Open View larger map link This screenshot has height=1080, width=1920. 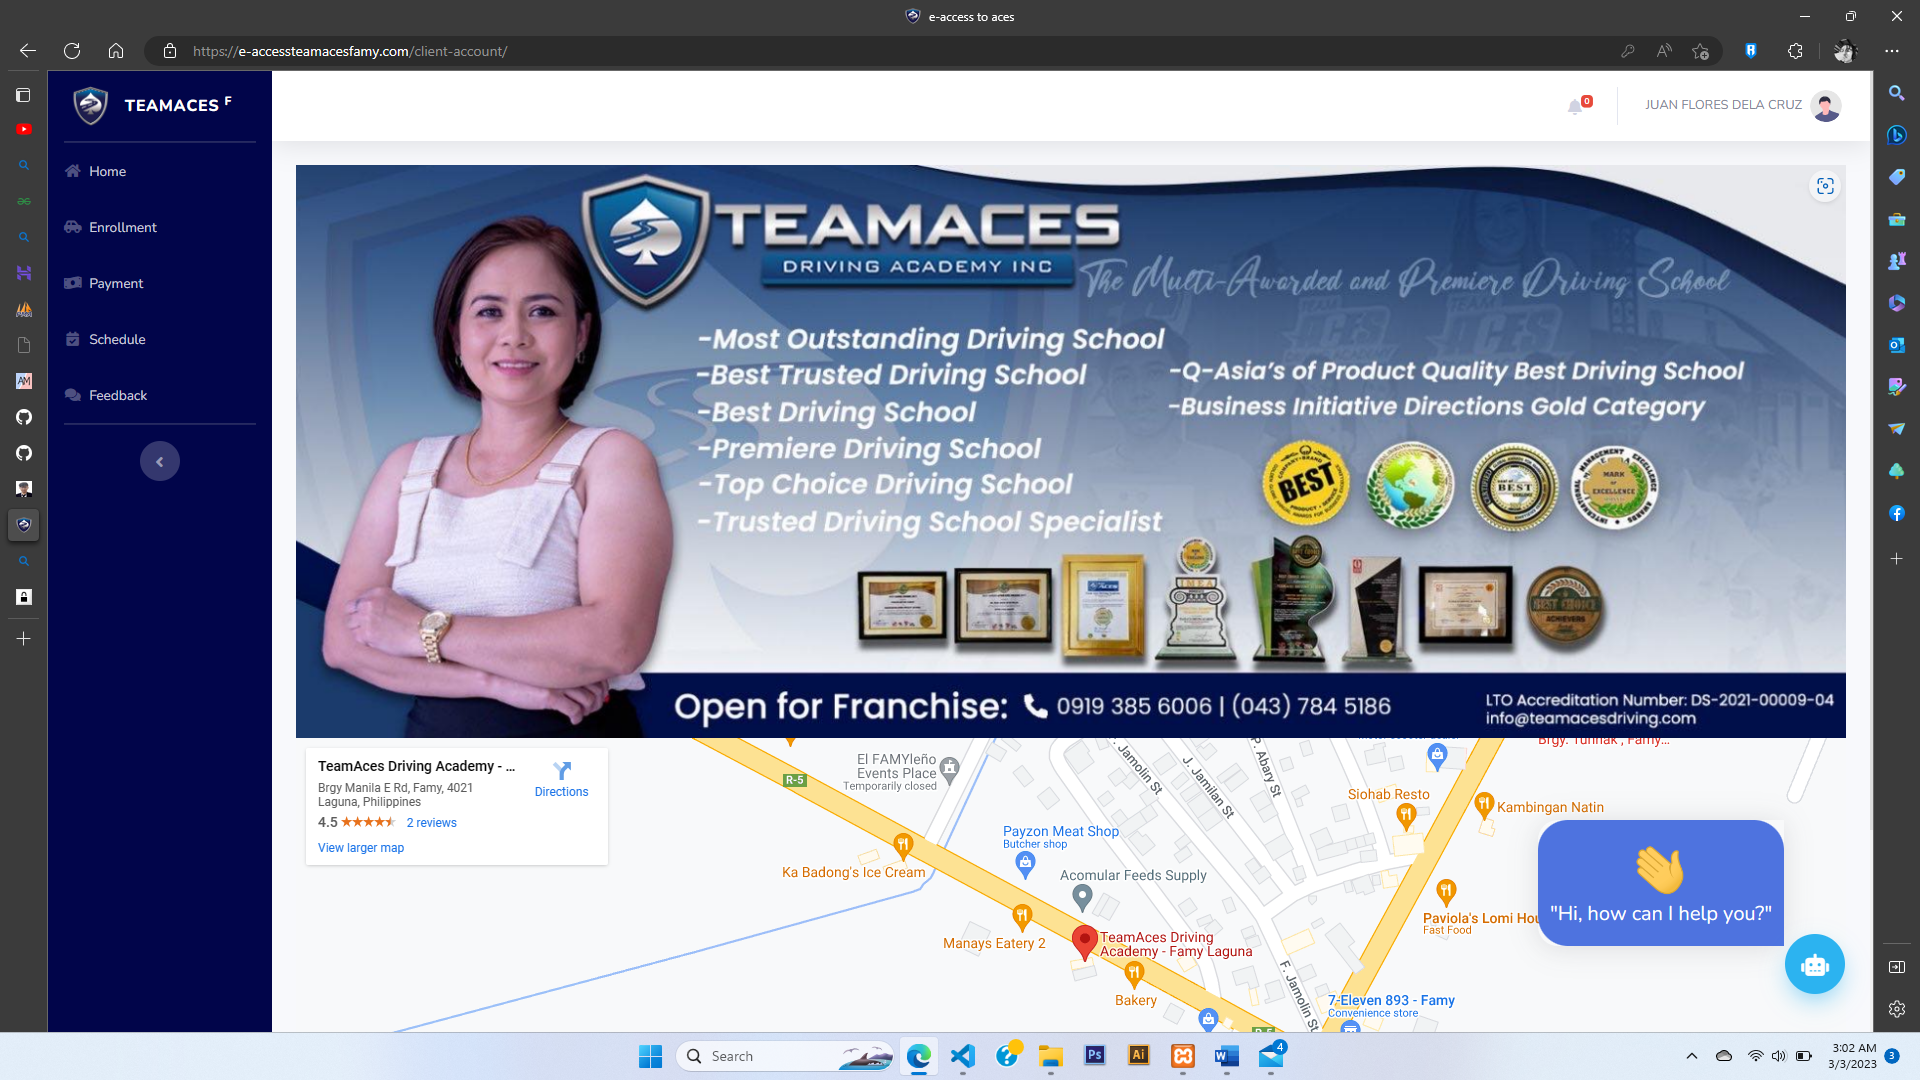pos(361,847)
